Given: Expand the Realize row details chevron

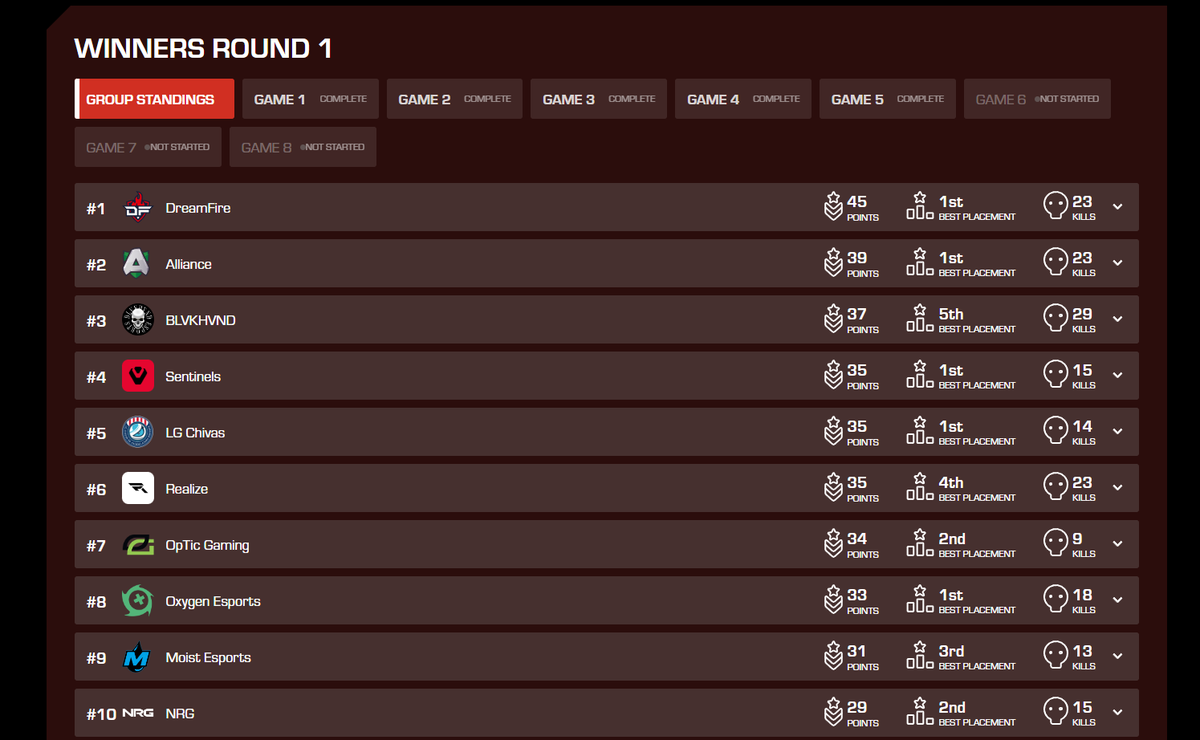Looking at the screenshot, I should pyautogui.click(x=1118, y=488).
